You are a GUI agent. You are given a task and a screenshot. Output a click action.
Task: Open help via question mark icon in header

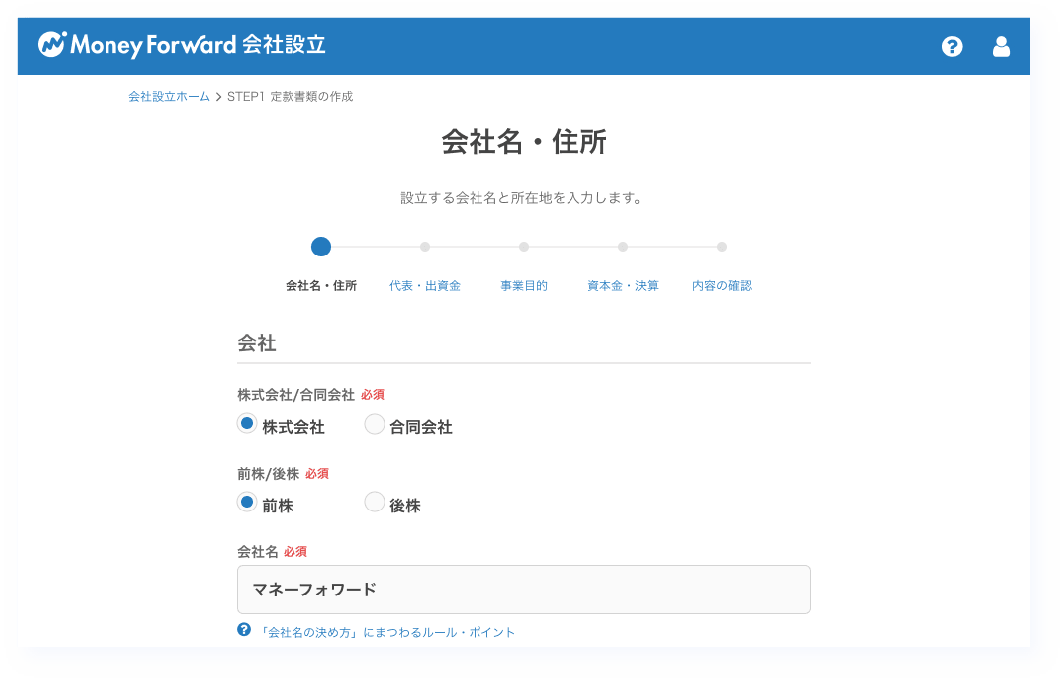tap(952, 46)
